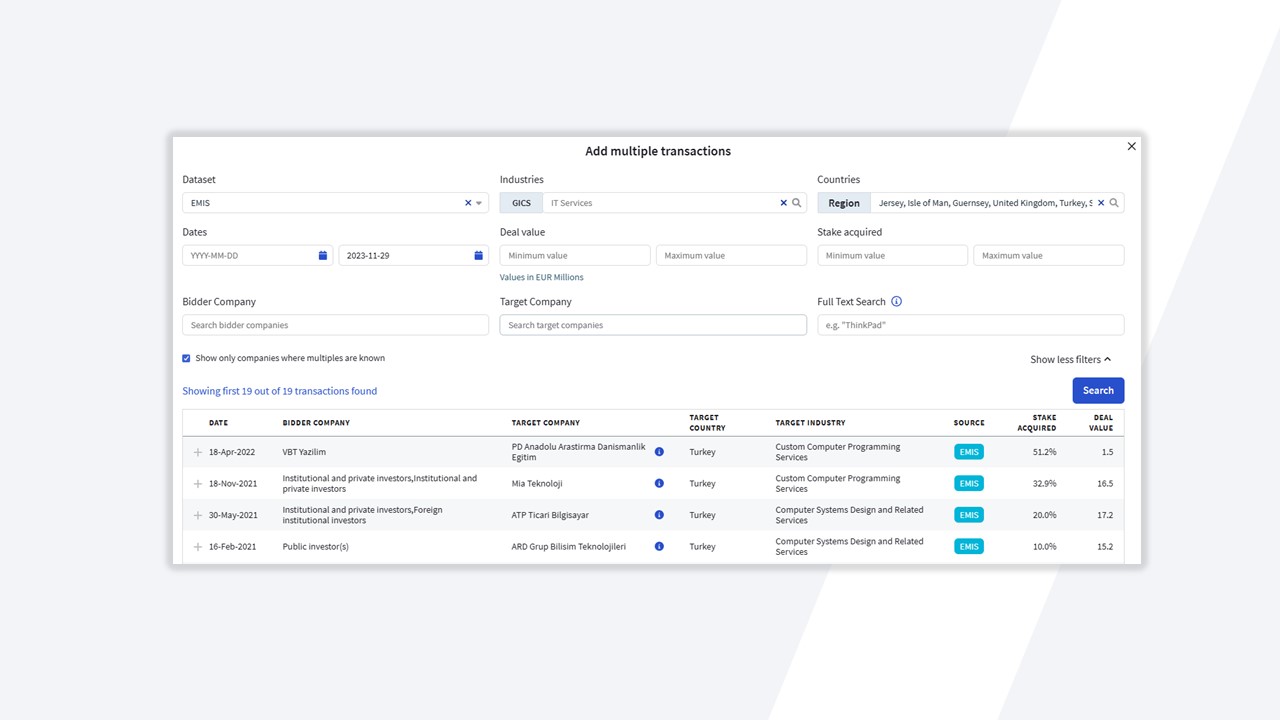This screenshot has height=720, width=1280.
Task: Toggle show only companies with known multiples
Action: [x=186, y=358]
